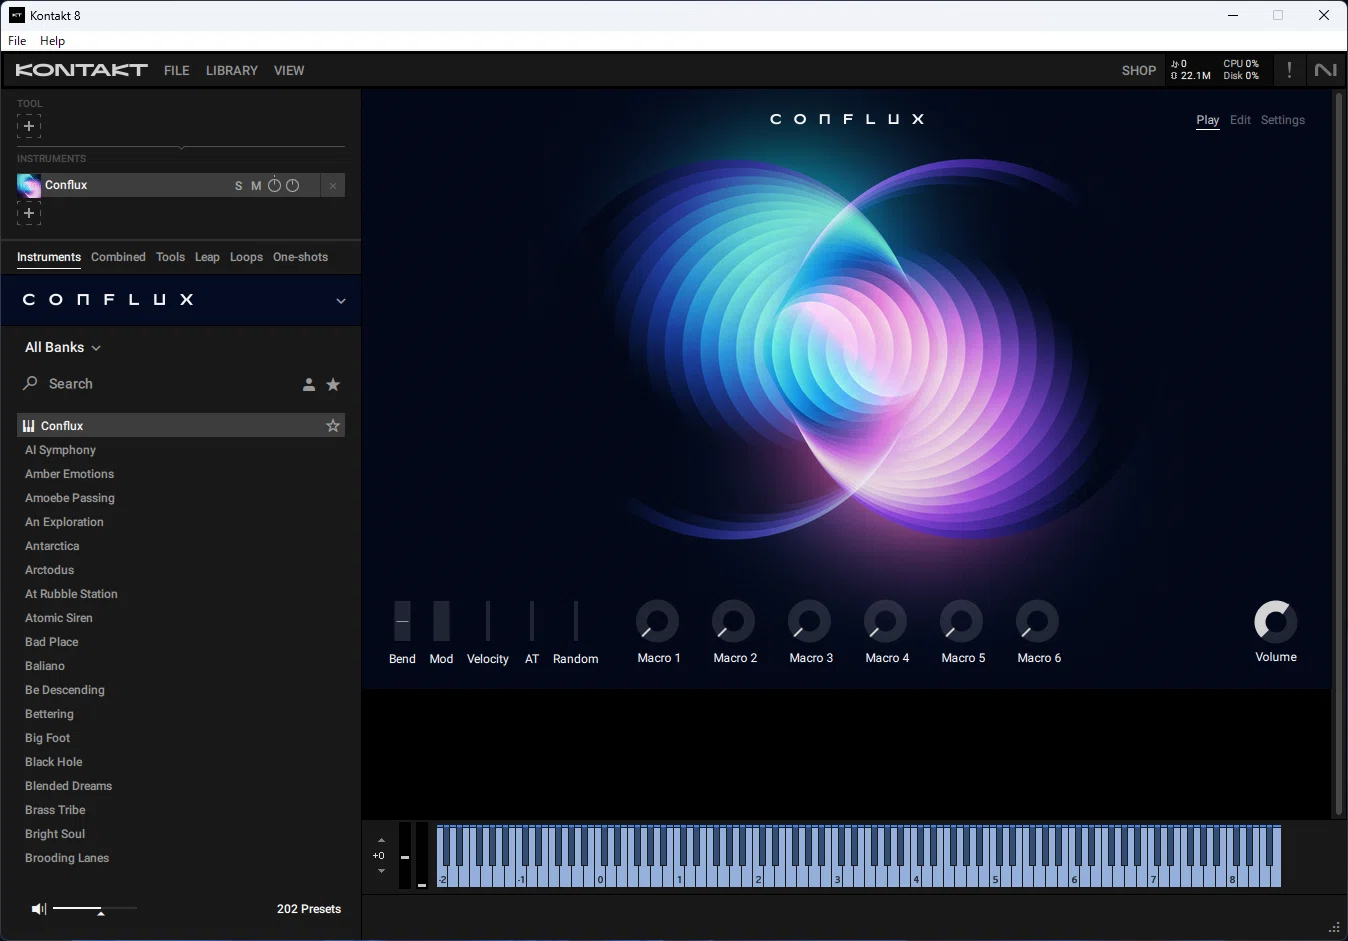Viewport: 1348px width, 941px height.
Task: Expand the Conflux library dropdown
Action: point(340,301)
